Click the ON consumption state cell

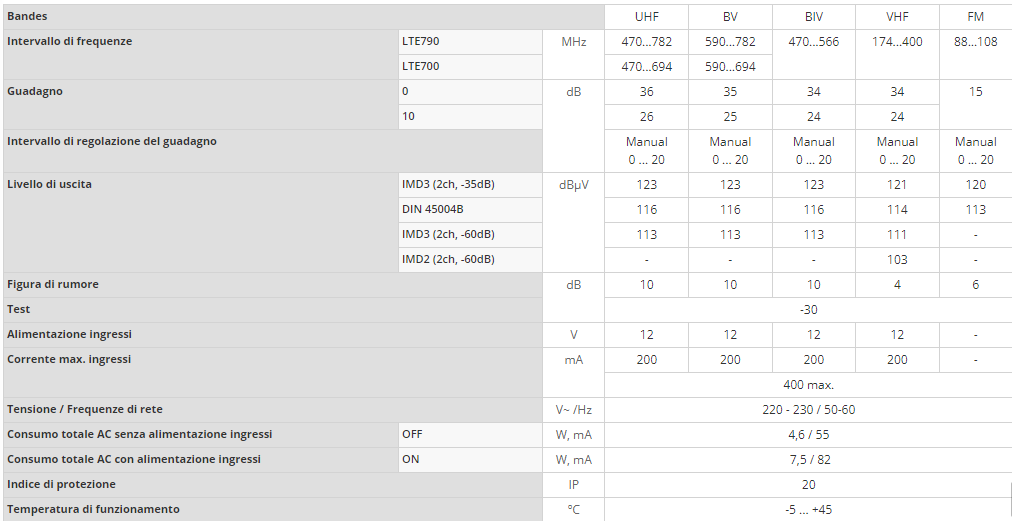[x=410, y=460]
